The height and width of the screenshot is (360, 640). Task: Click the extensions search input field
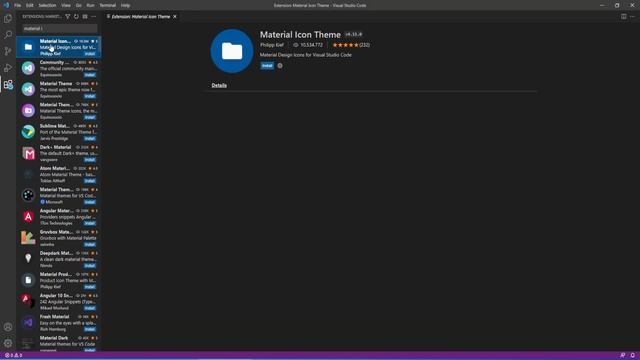click(x=60, y=29)
